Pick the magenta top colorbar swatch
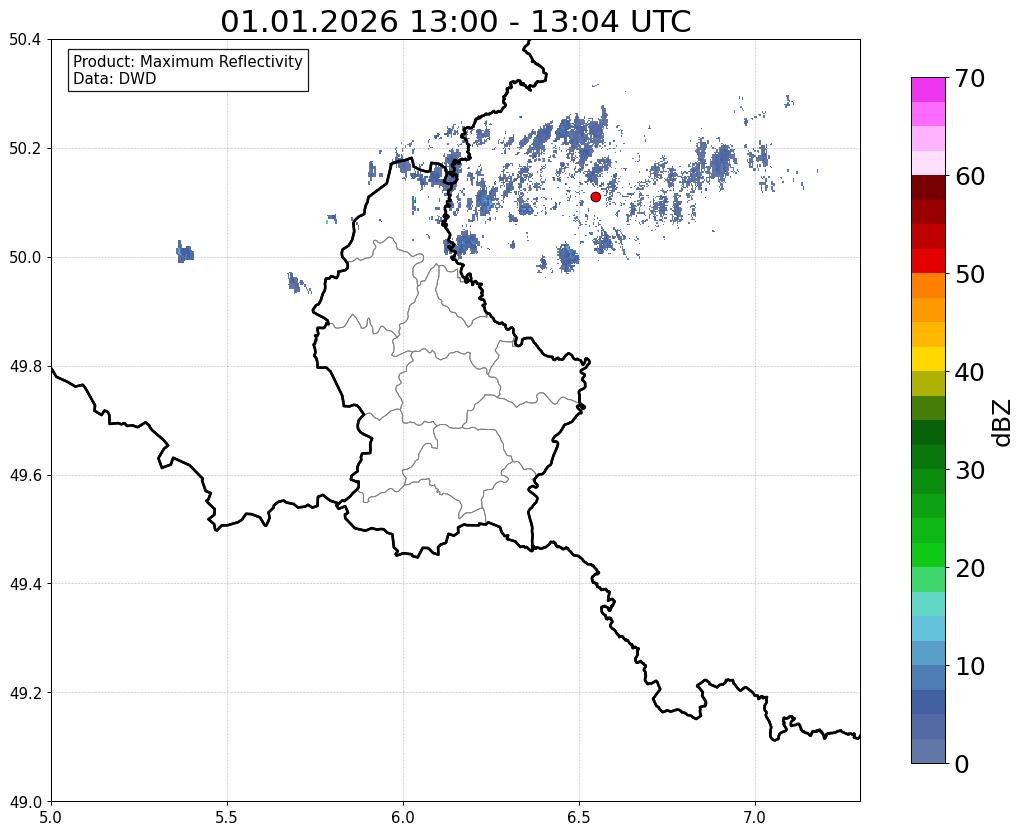 coord(928,90)
